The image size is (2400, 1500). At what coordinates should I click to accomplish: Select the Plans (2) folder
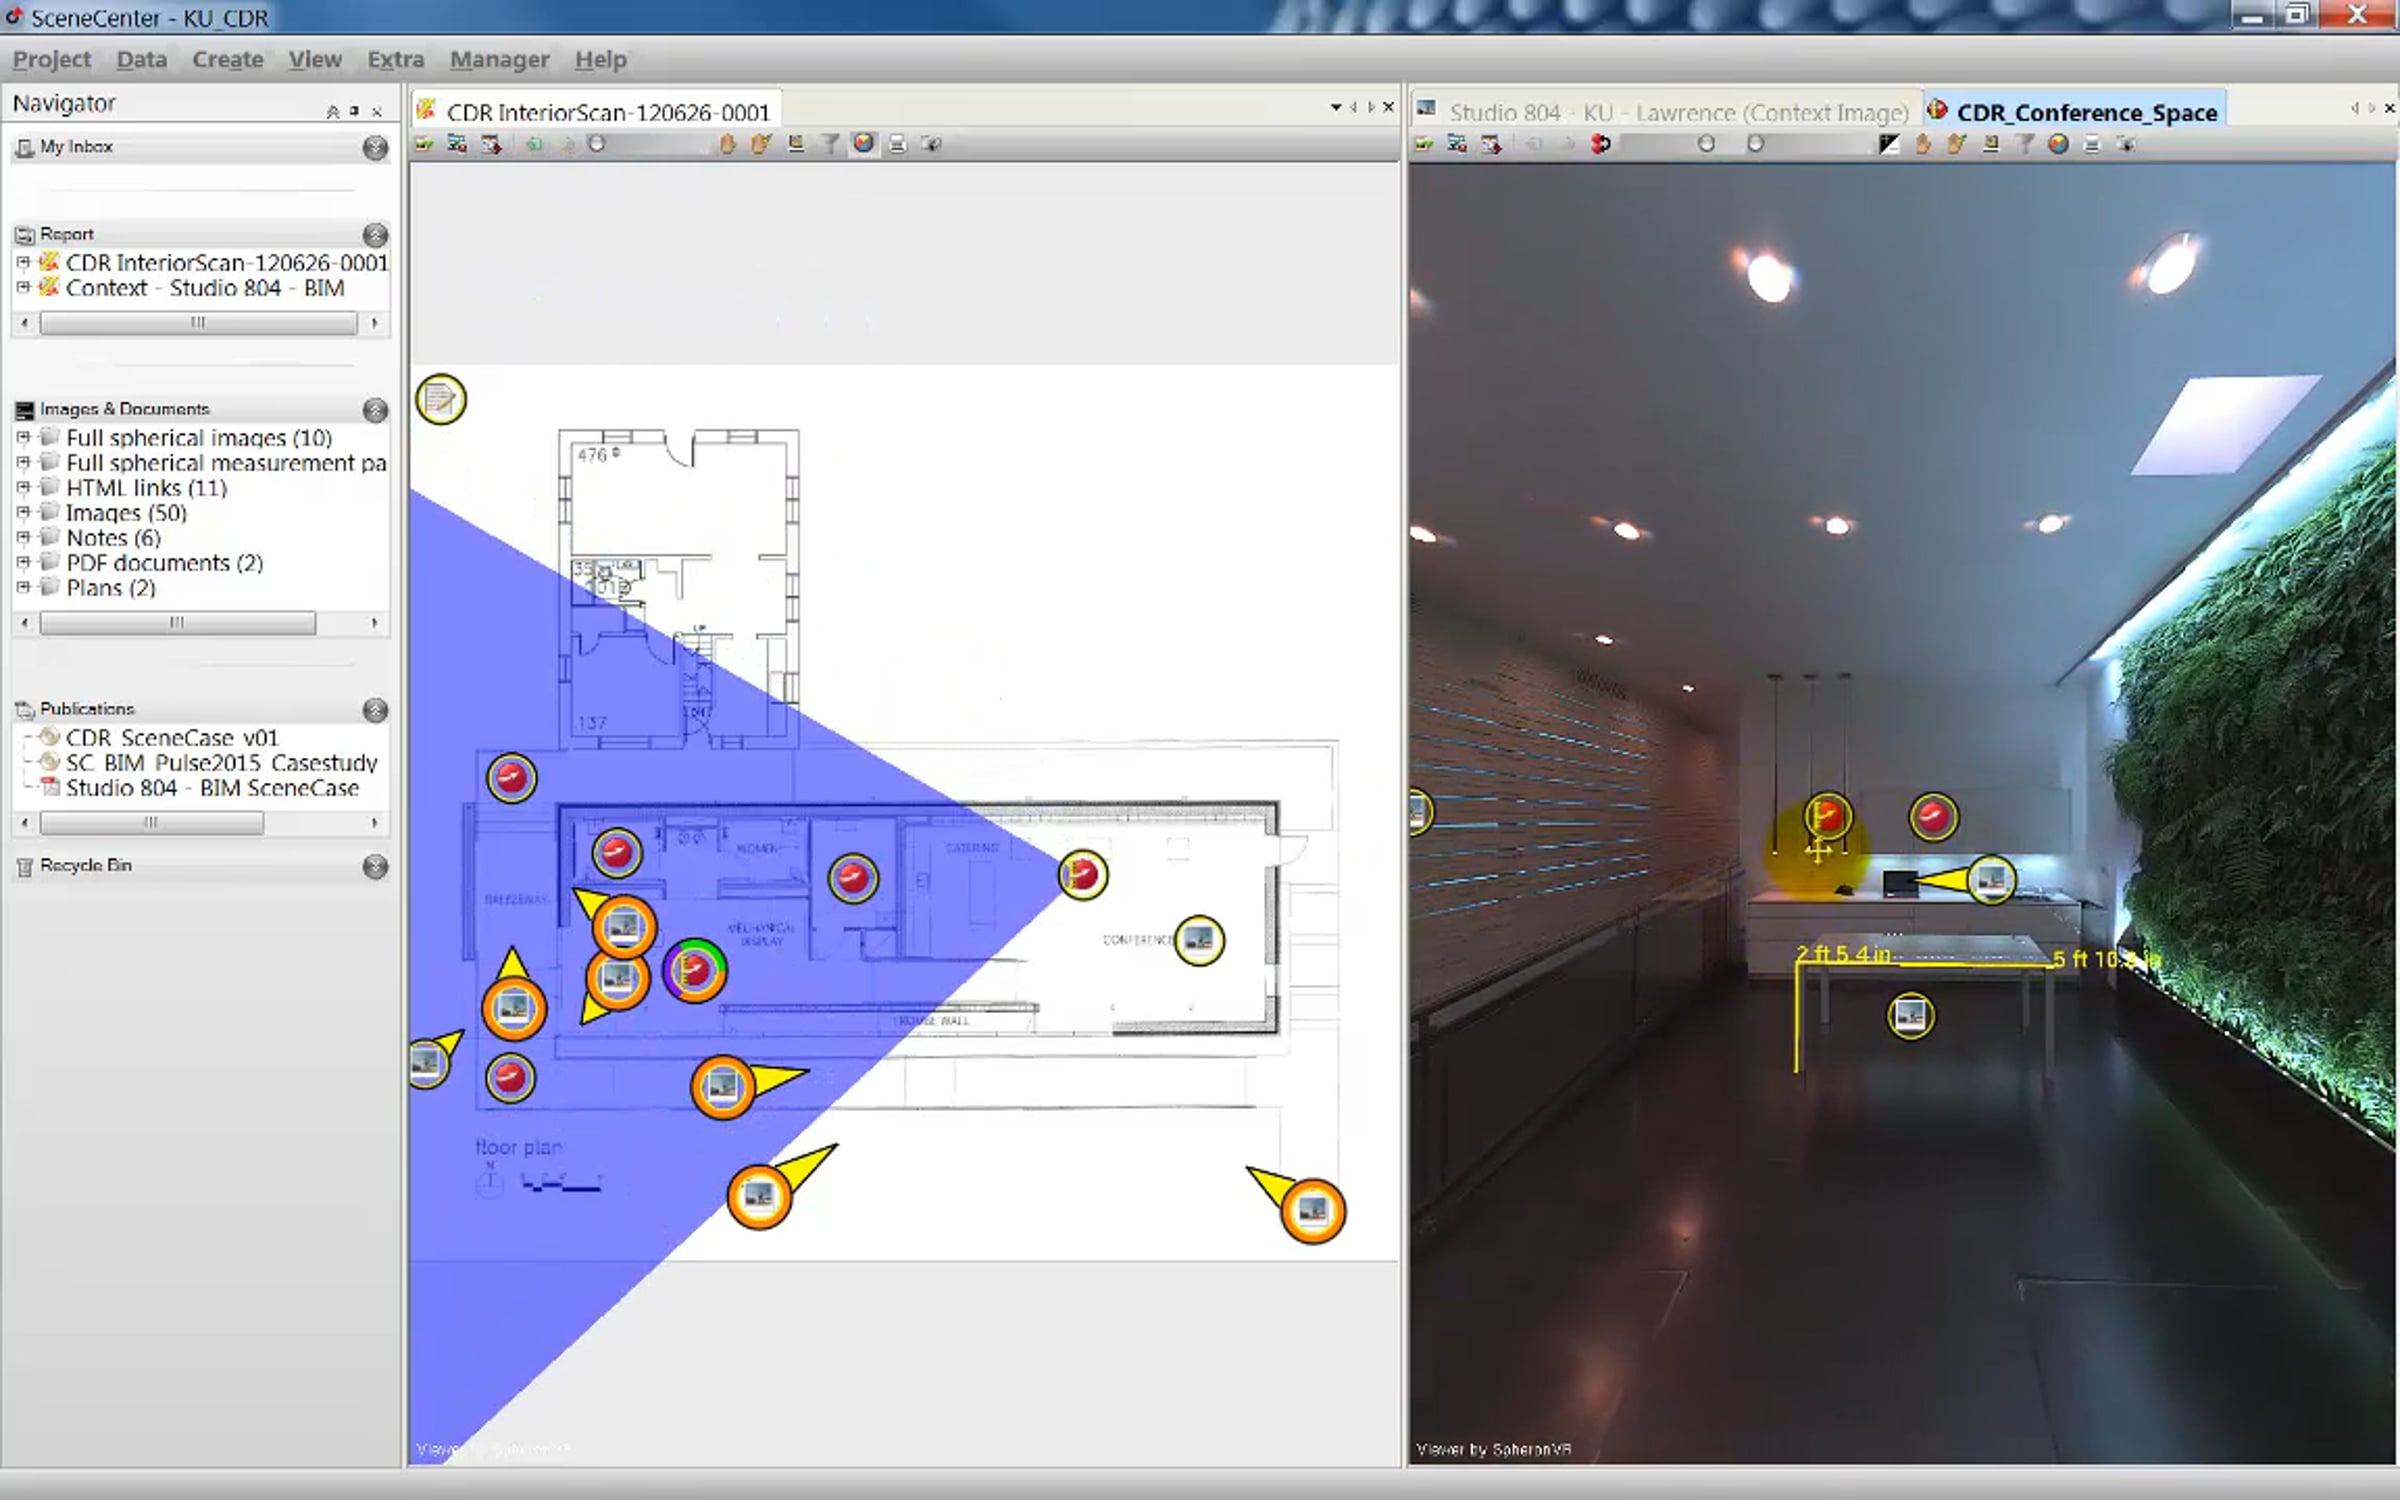pyautogui.click(x=111, y=588)
